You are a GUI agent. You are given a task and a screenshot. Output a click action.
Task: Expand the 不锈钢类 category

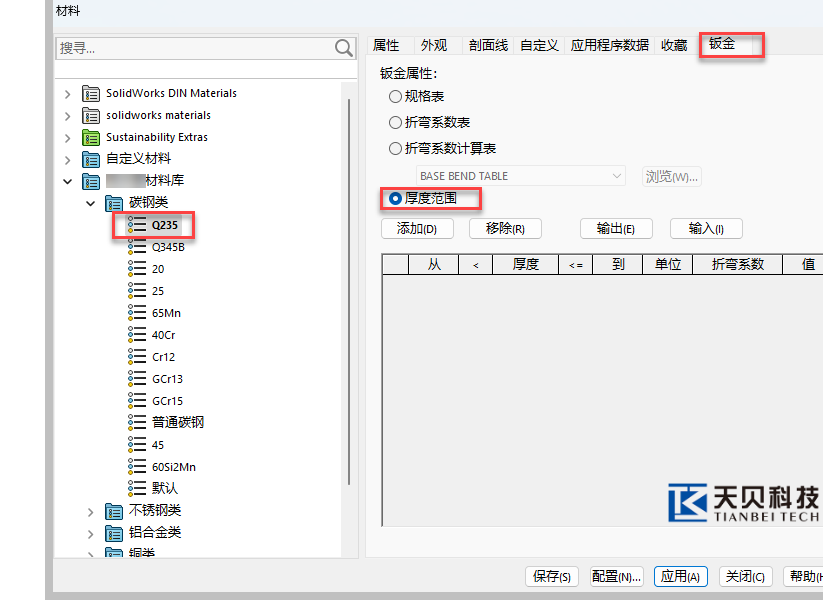90,511
